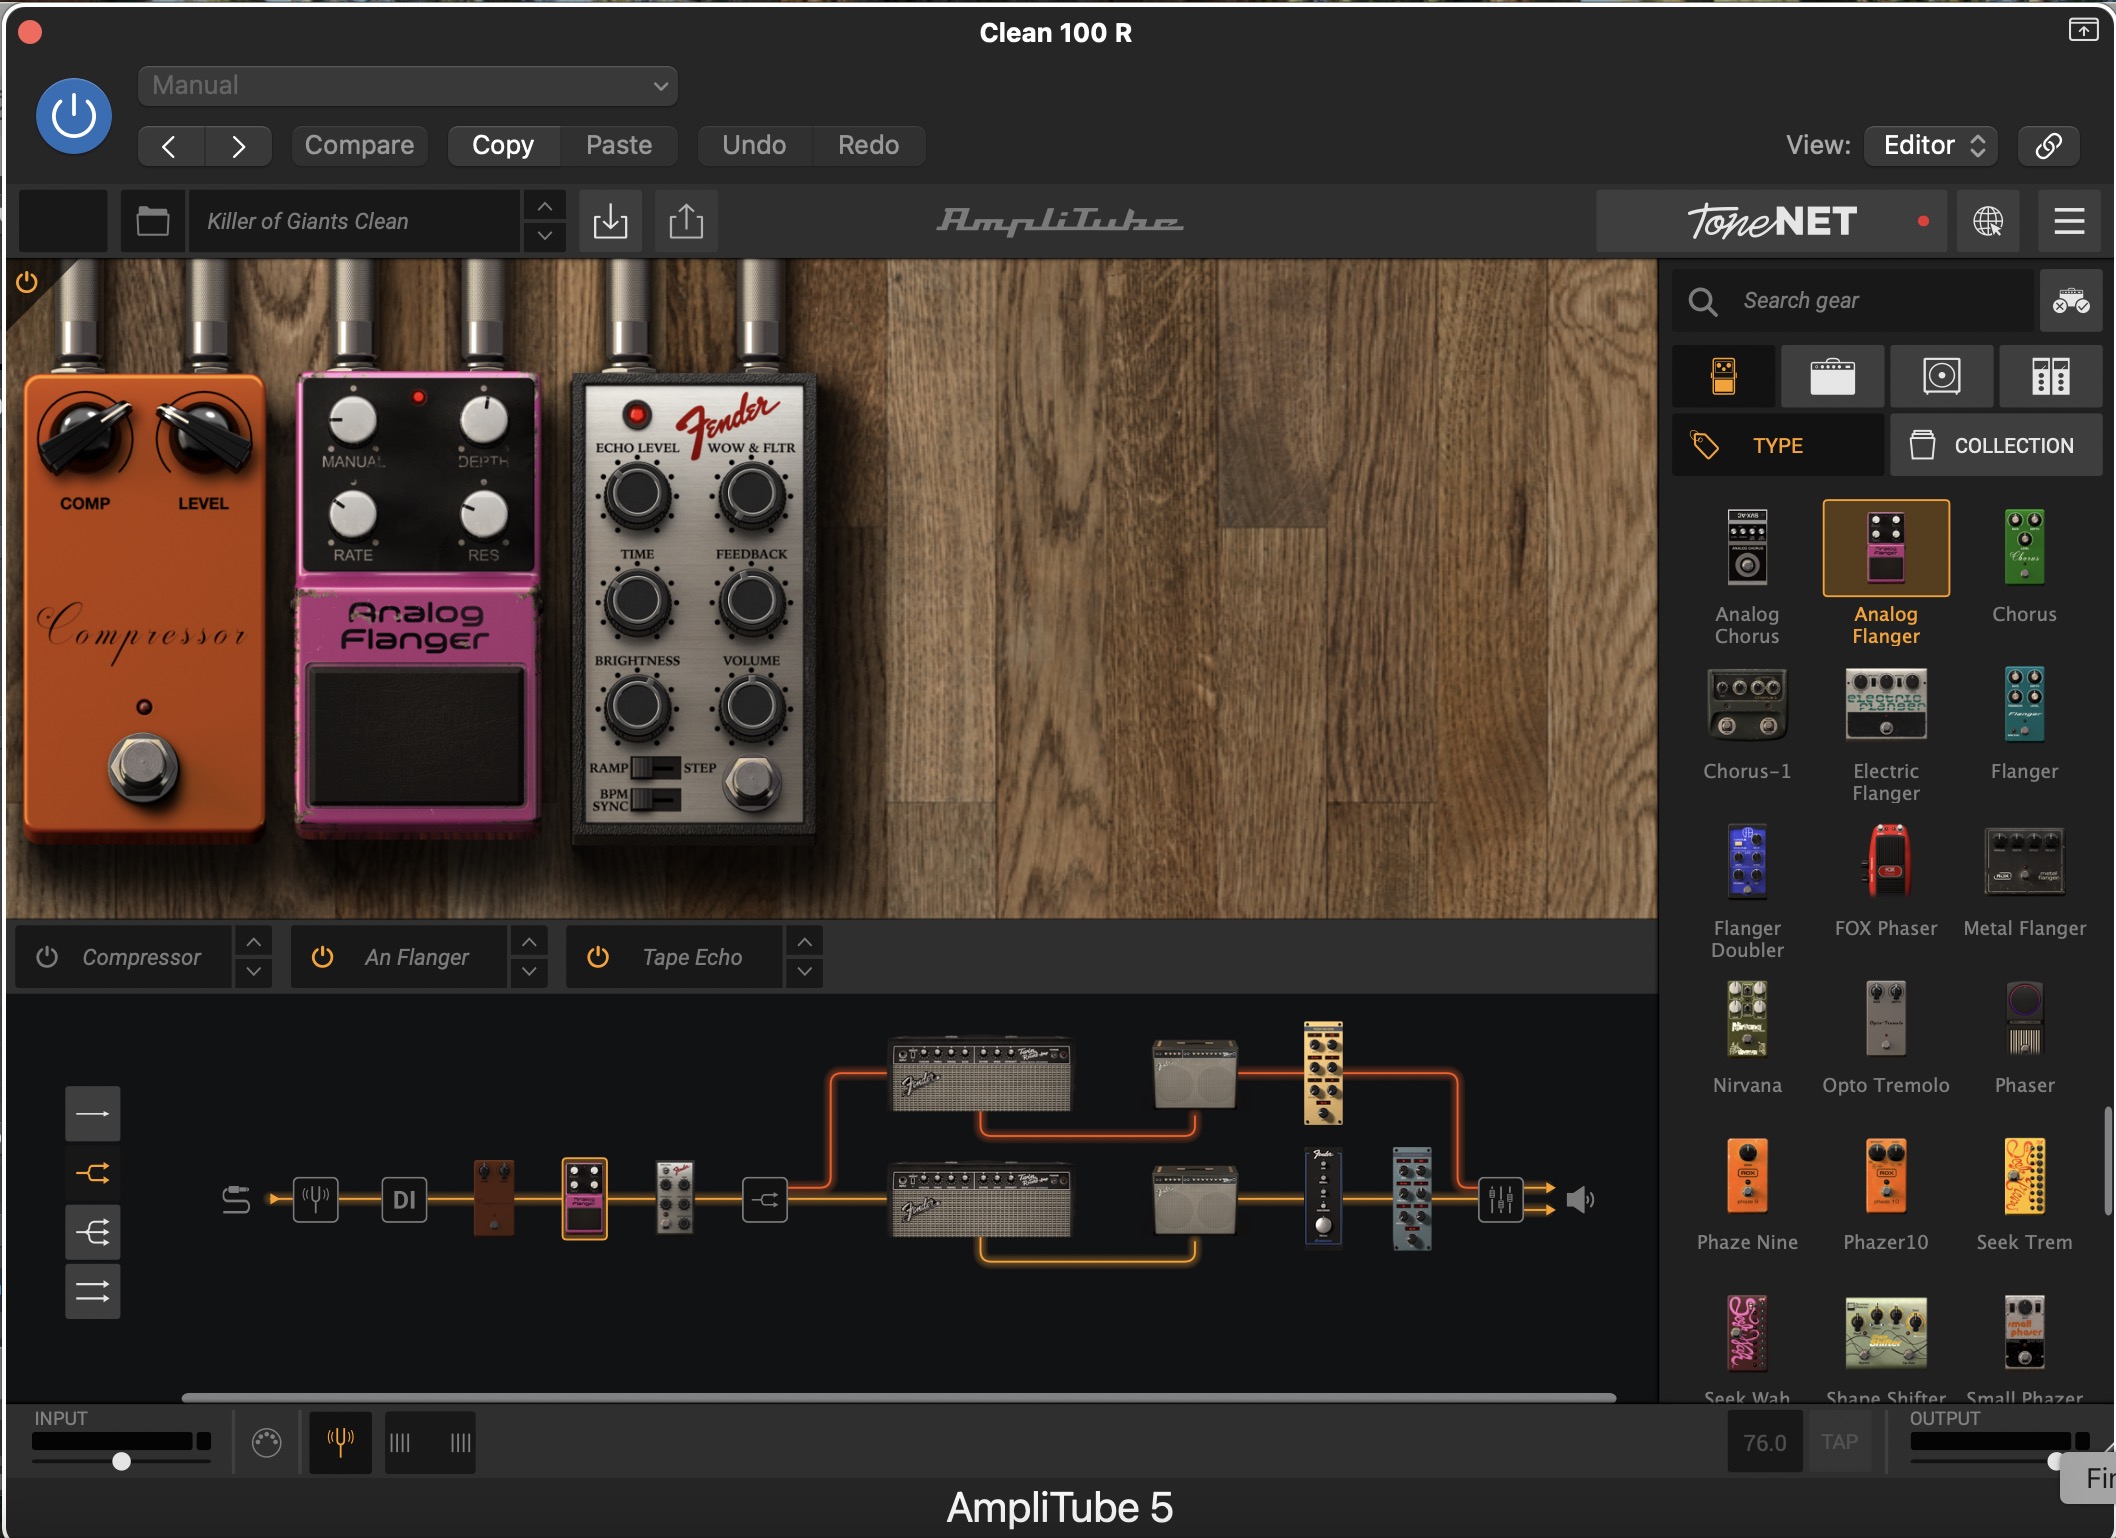Click the save preset download icon

[610, 221]
